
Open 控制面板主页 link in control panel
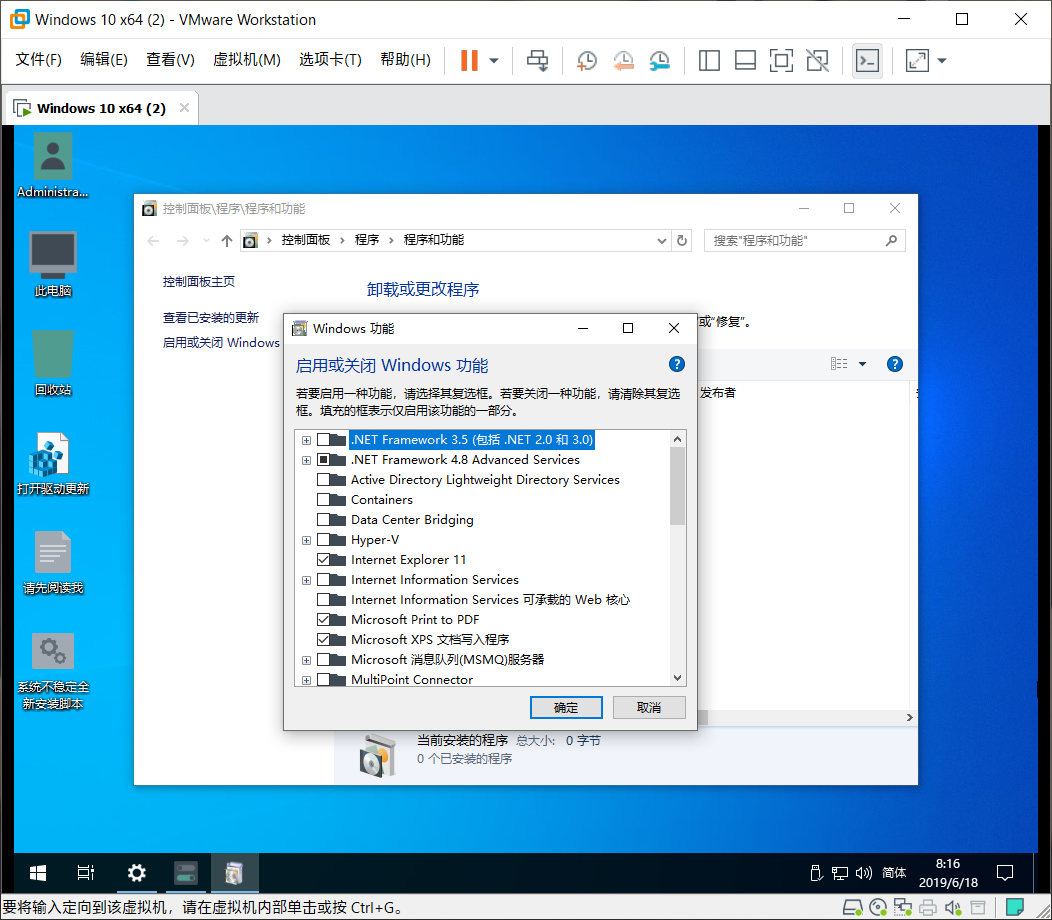pos(199,282)
